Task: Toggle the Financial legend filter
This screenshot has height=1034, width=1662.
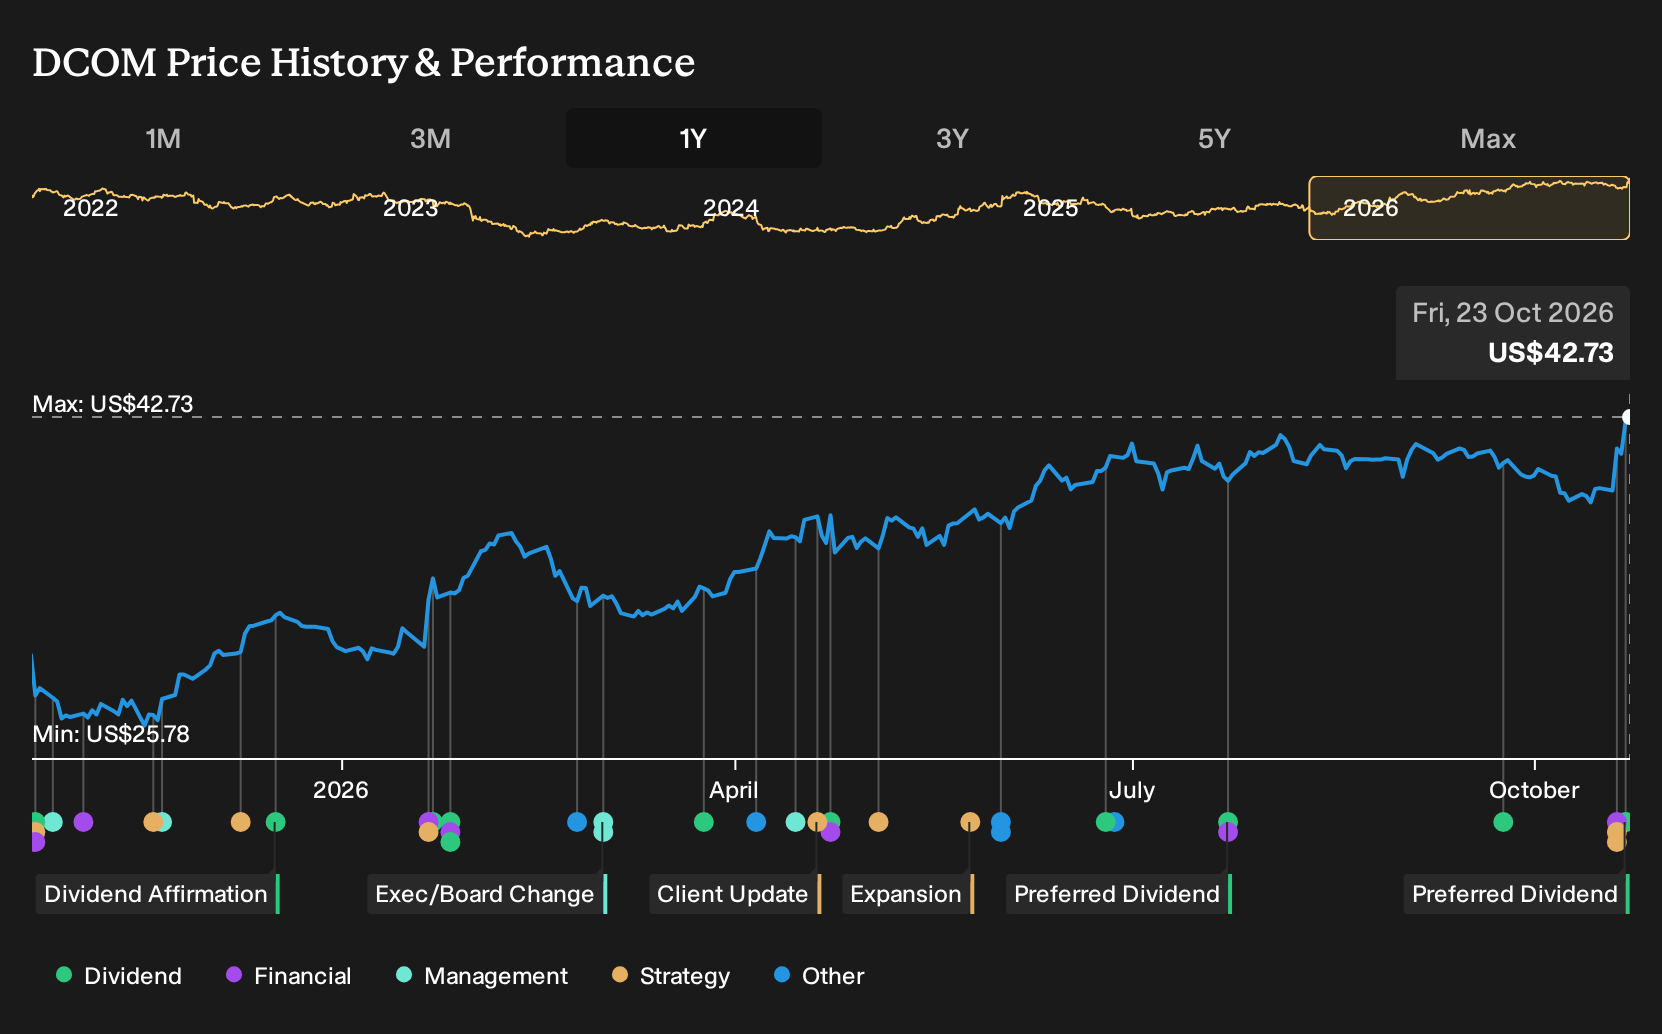Action: pyautogui.click(x=288, y=976)
